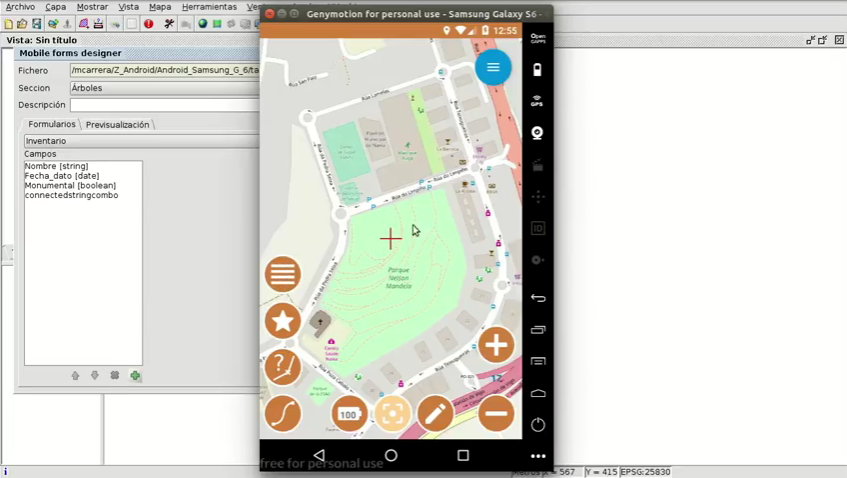Toggle the center on GPS button
The image size is (847, 478).
pyautogui.click(x=392, y=413)
